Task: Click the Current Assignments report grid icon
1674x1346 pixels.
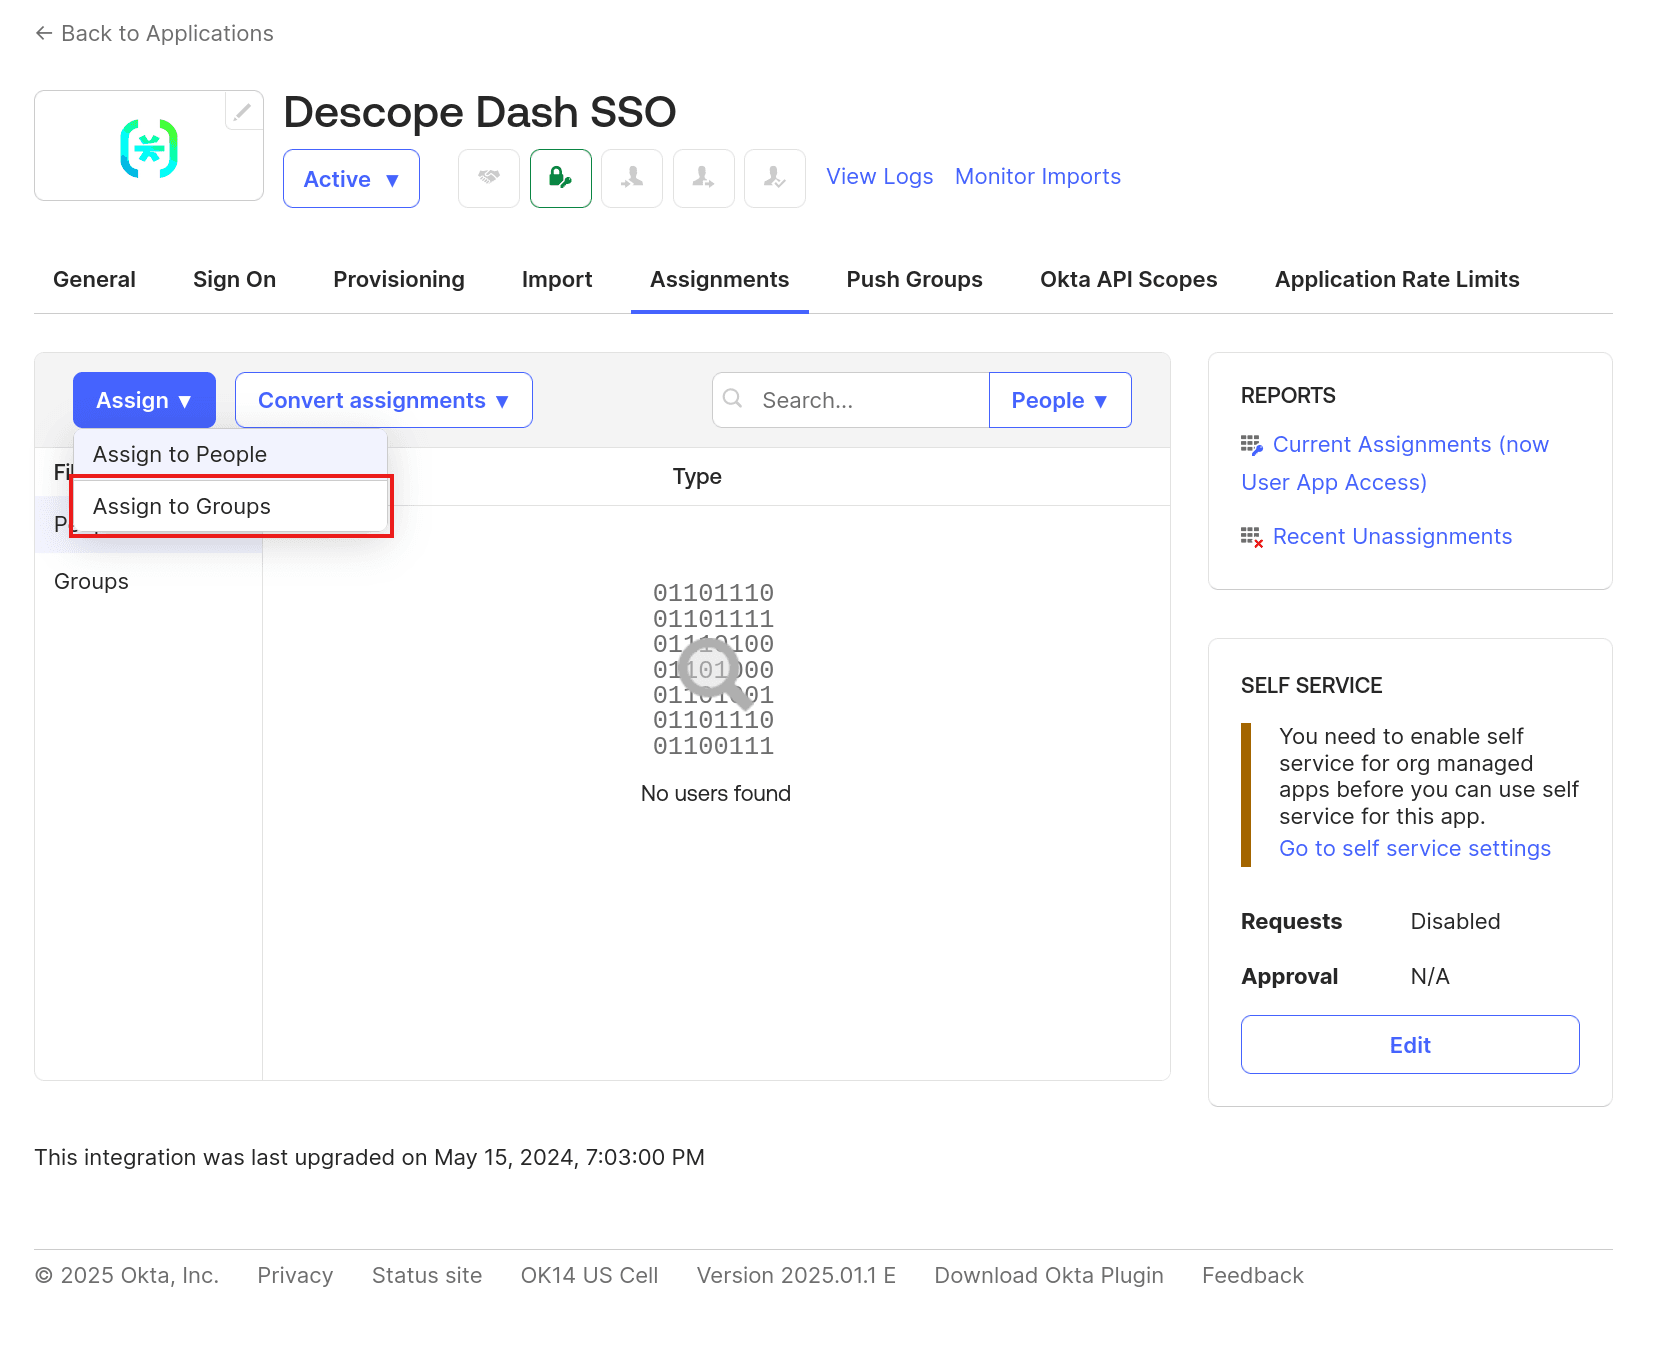Action: click(x=1251, y=443)
